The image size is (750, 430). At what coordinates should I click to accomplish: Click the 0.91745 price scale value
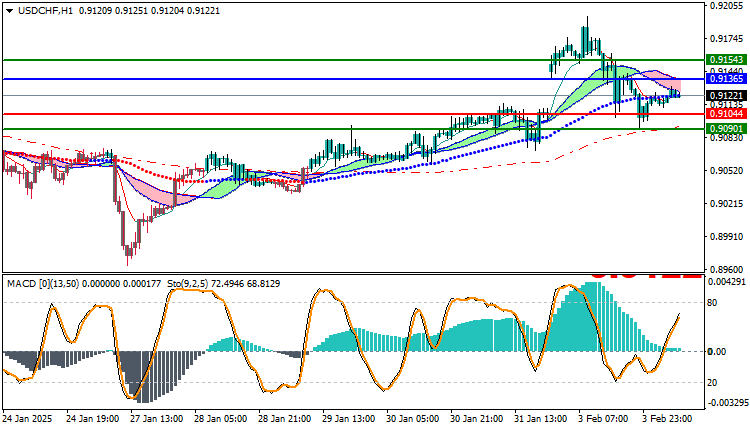click(727, 39)
